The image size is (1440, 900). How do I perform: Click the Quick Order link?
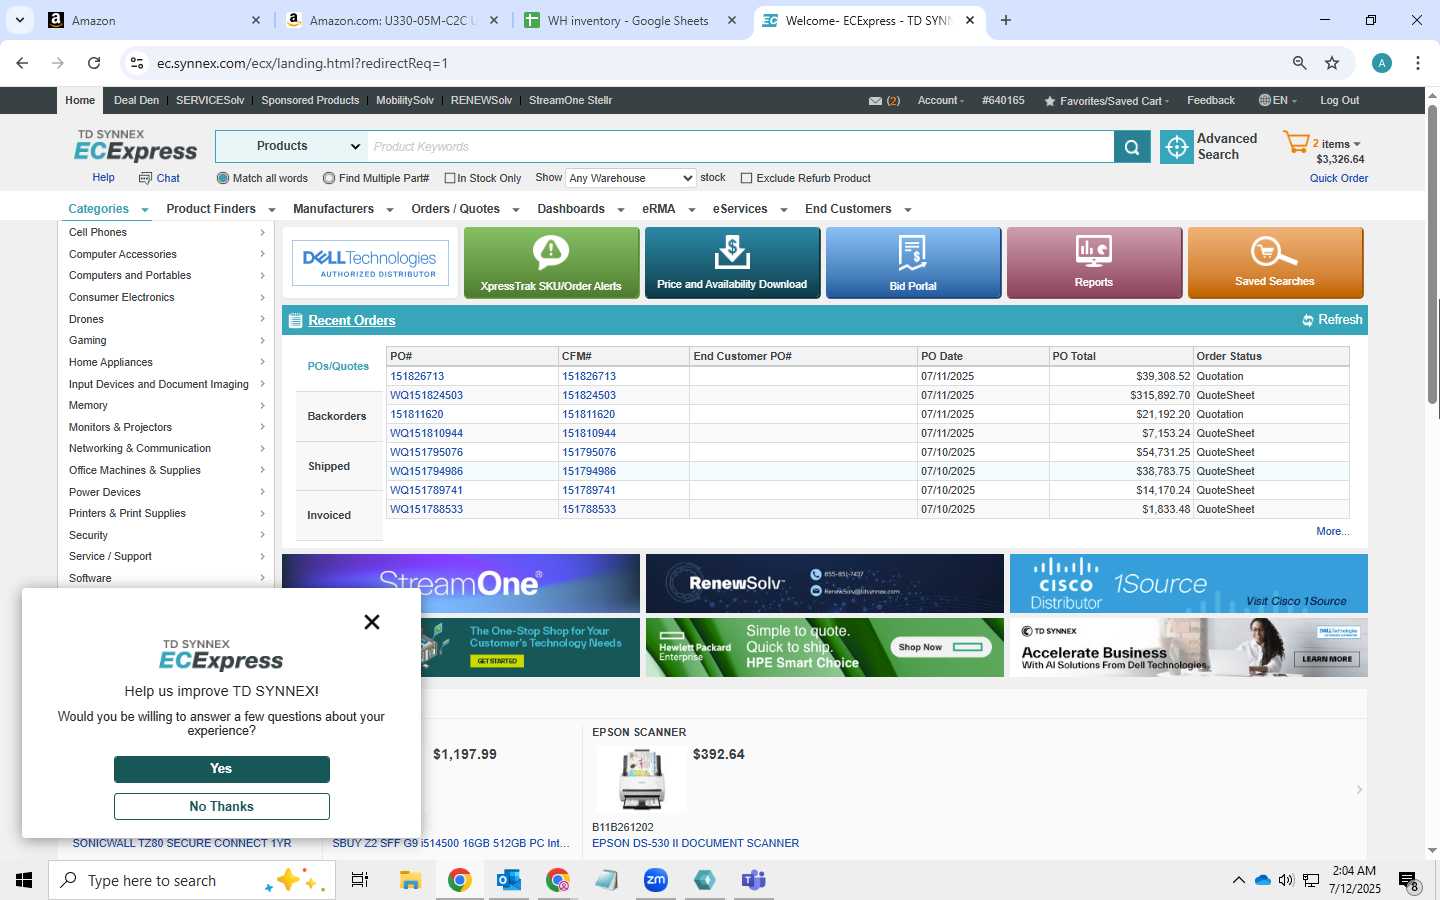pos(1339,178)
